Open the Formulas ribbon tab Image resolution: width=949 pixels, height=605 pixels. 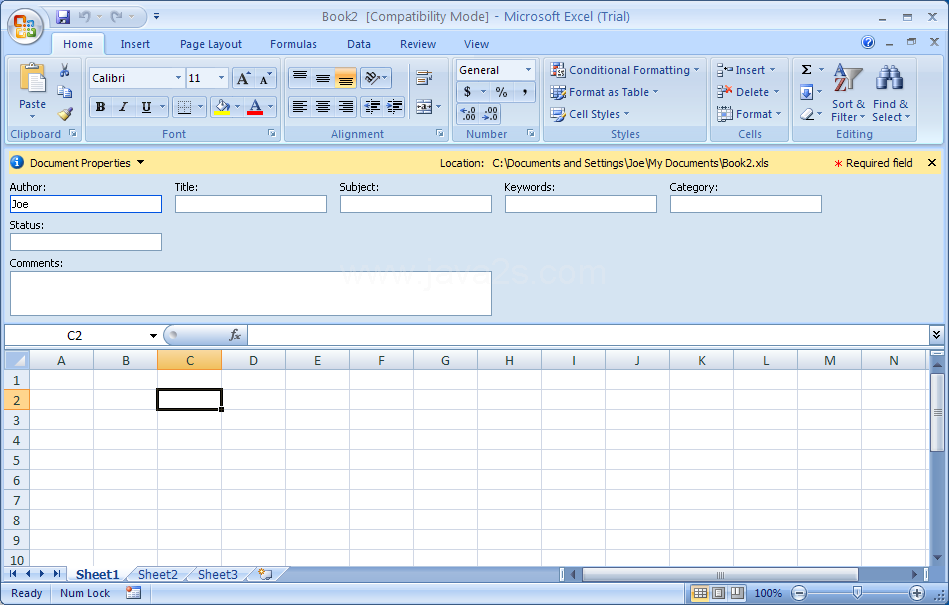293,44
